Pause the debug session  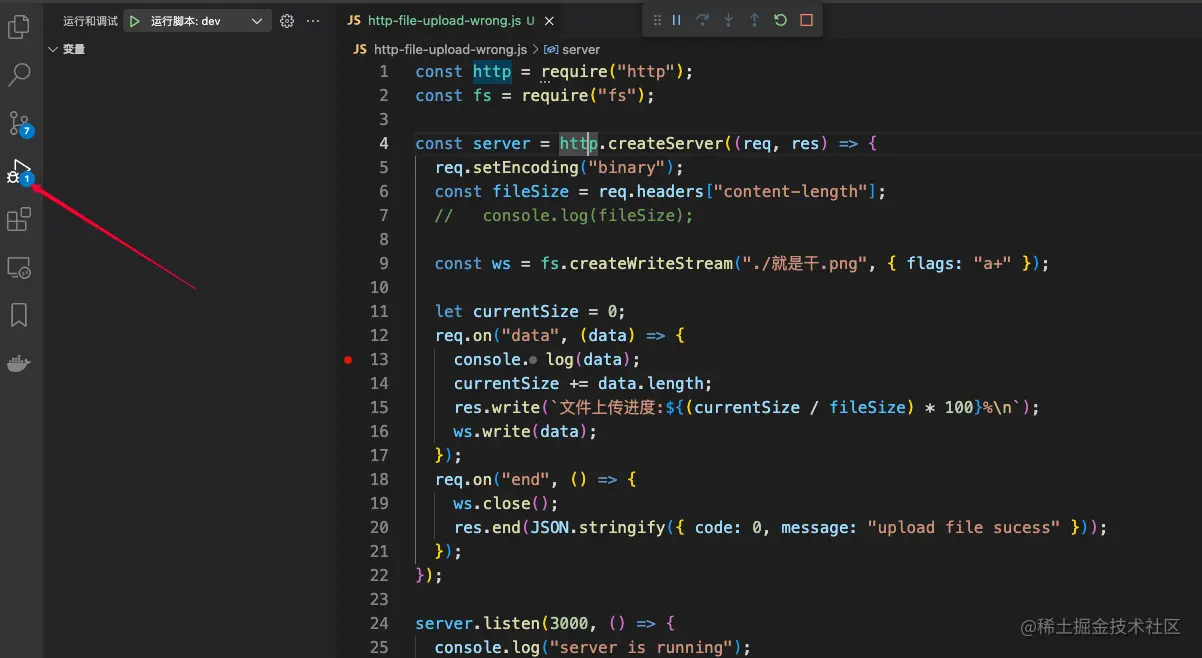tap(677, 20)
